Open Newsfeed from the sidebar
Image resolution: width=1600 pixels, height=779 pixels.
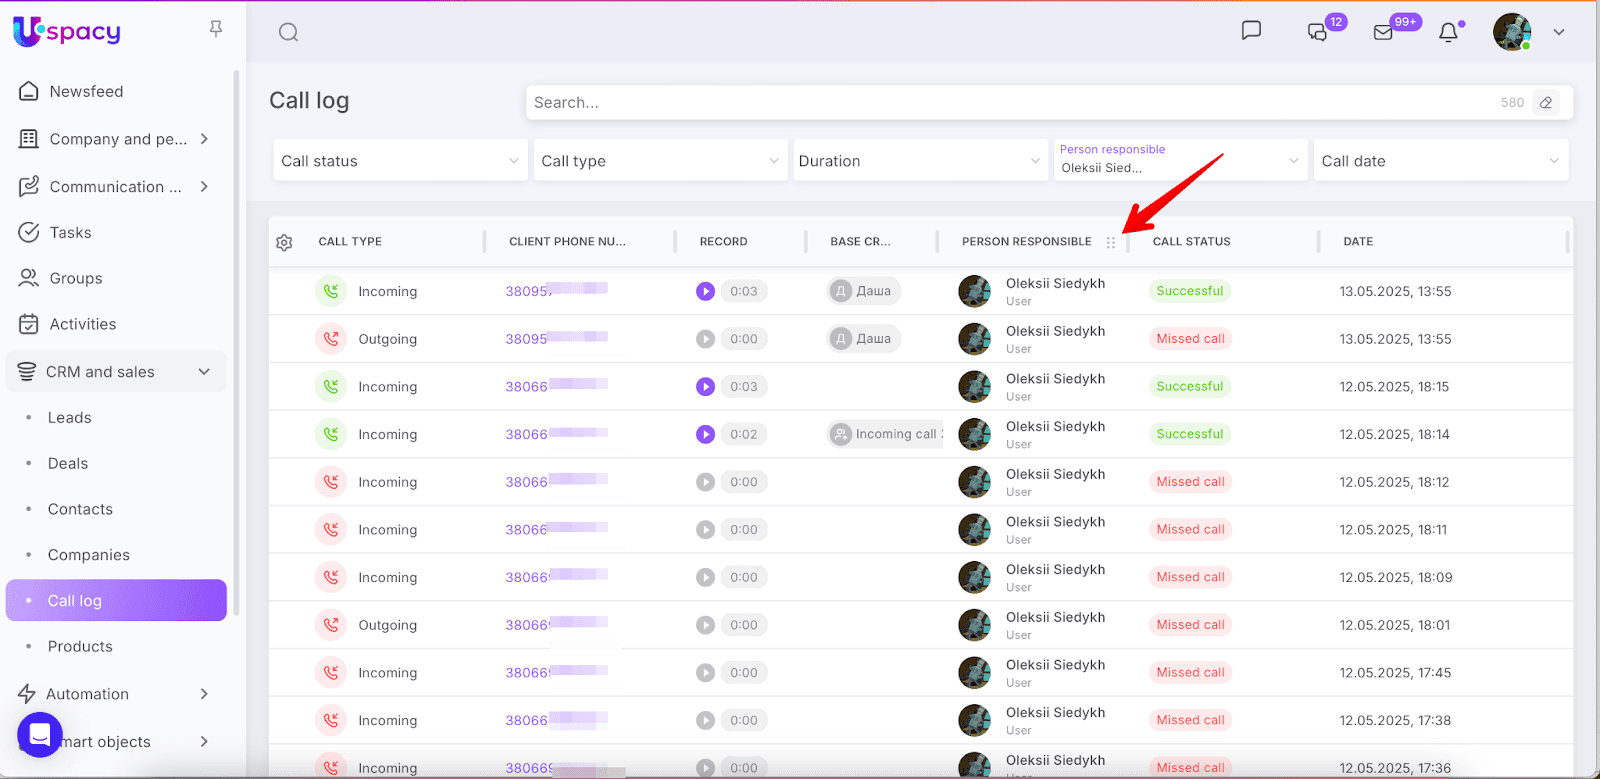tap(86, 91)
